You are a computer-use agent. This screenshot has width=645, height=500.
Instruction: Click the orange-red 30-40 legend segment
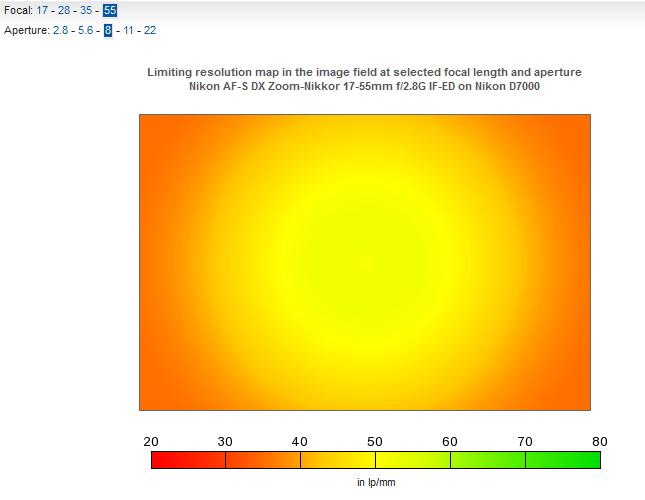pos(263,460)
